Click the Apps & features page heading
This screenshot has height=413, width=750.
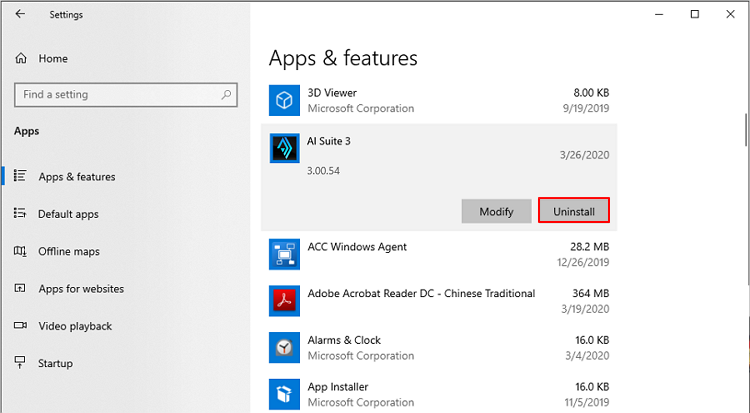point(343,58)
